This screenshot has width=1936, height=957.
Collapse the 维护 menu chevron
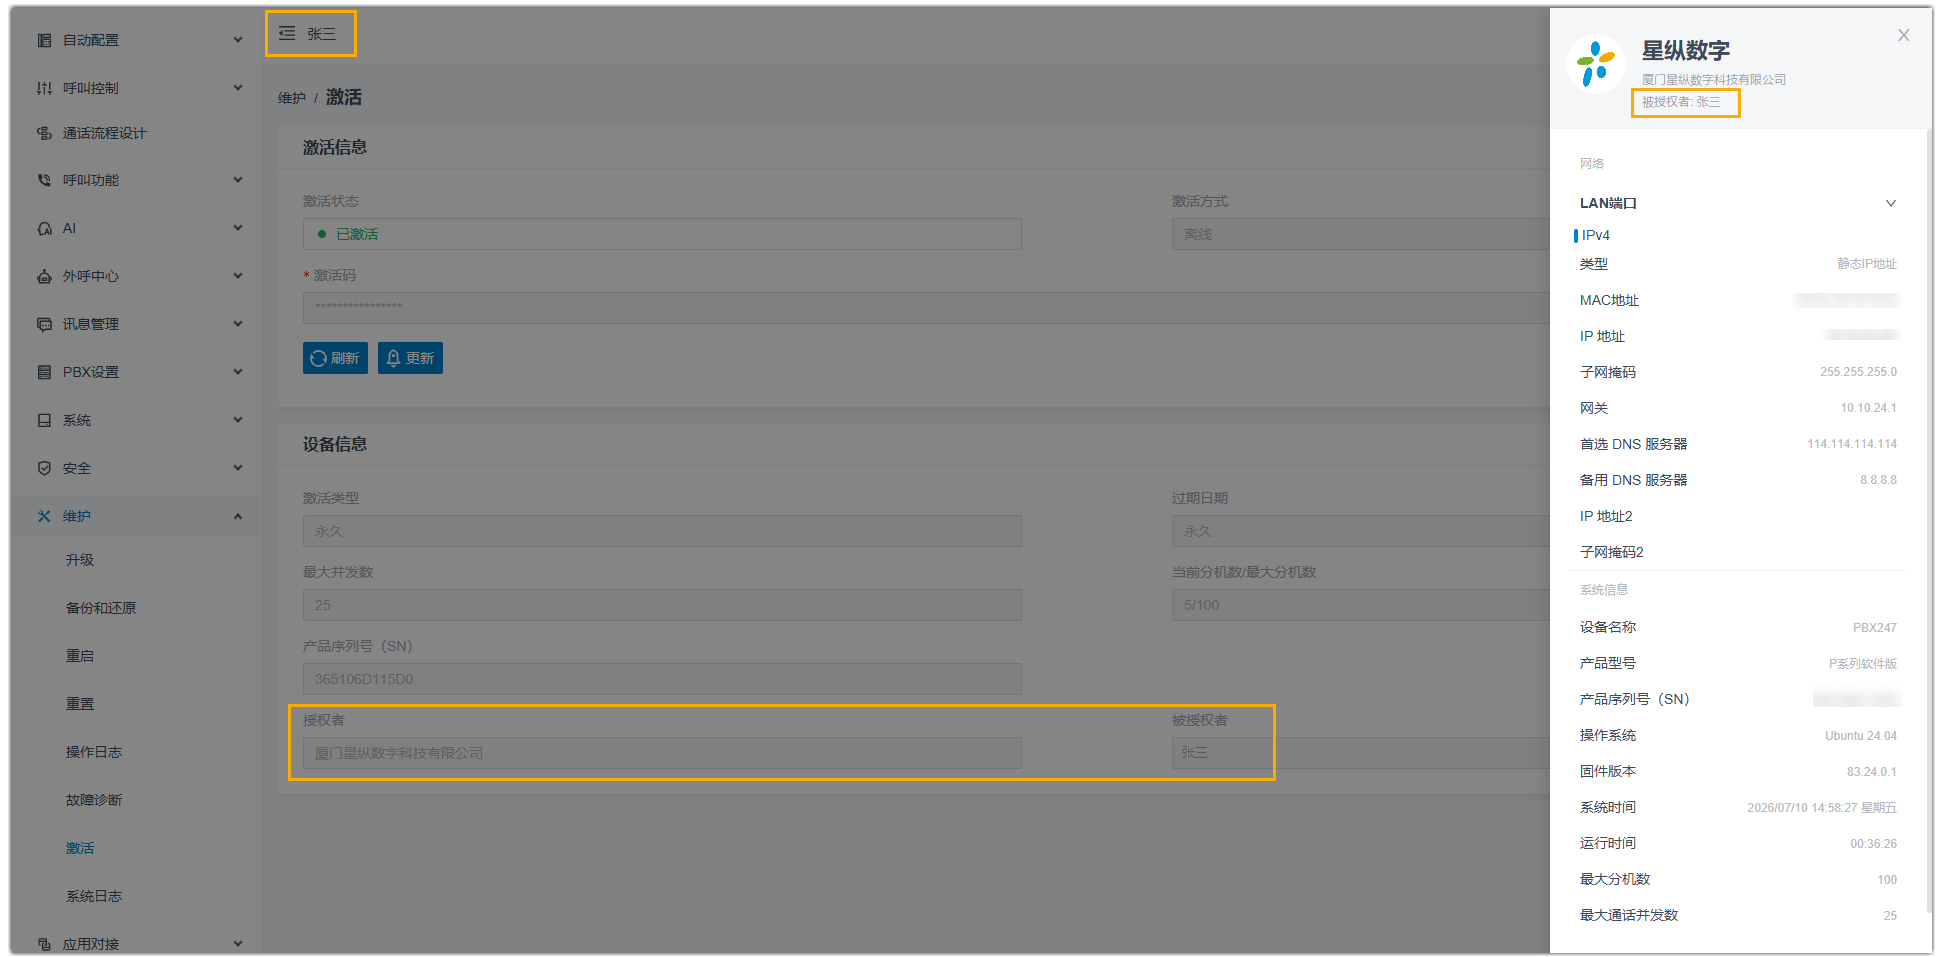[238, 516]
